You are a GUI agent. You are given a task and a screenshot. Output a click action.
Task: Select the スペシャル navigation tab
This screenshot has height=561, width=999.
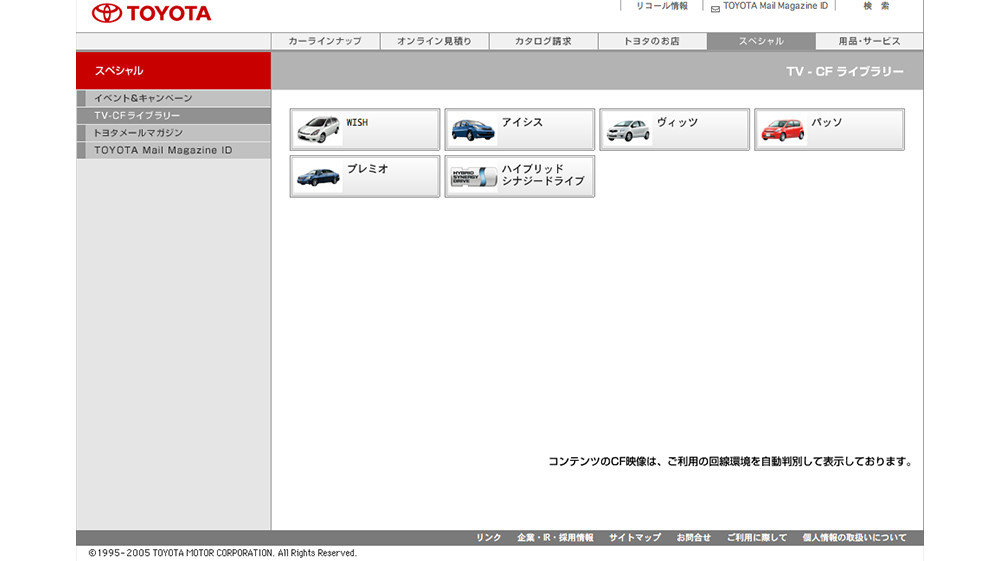click(761, 41)
